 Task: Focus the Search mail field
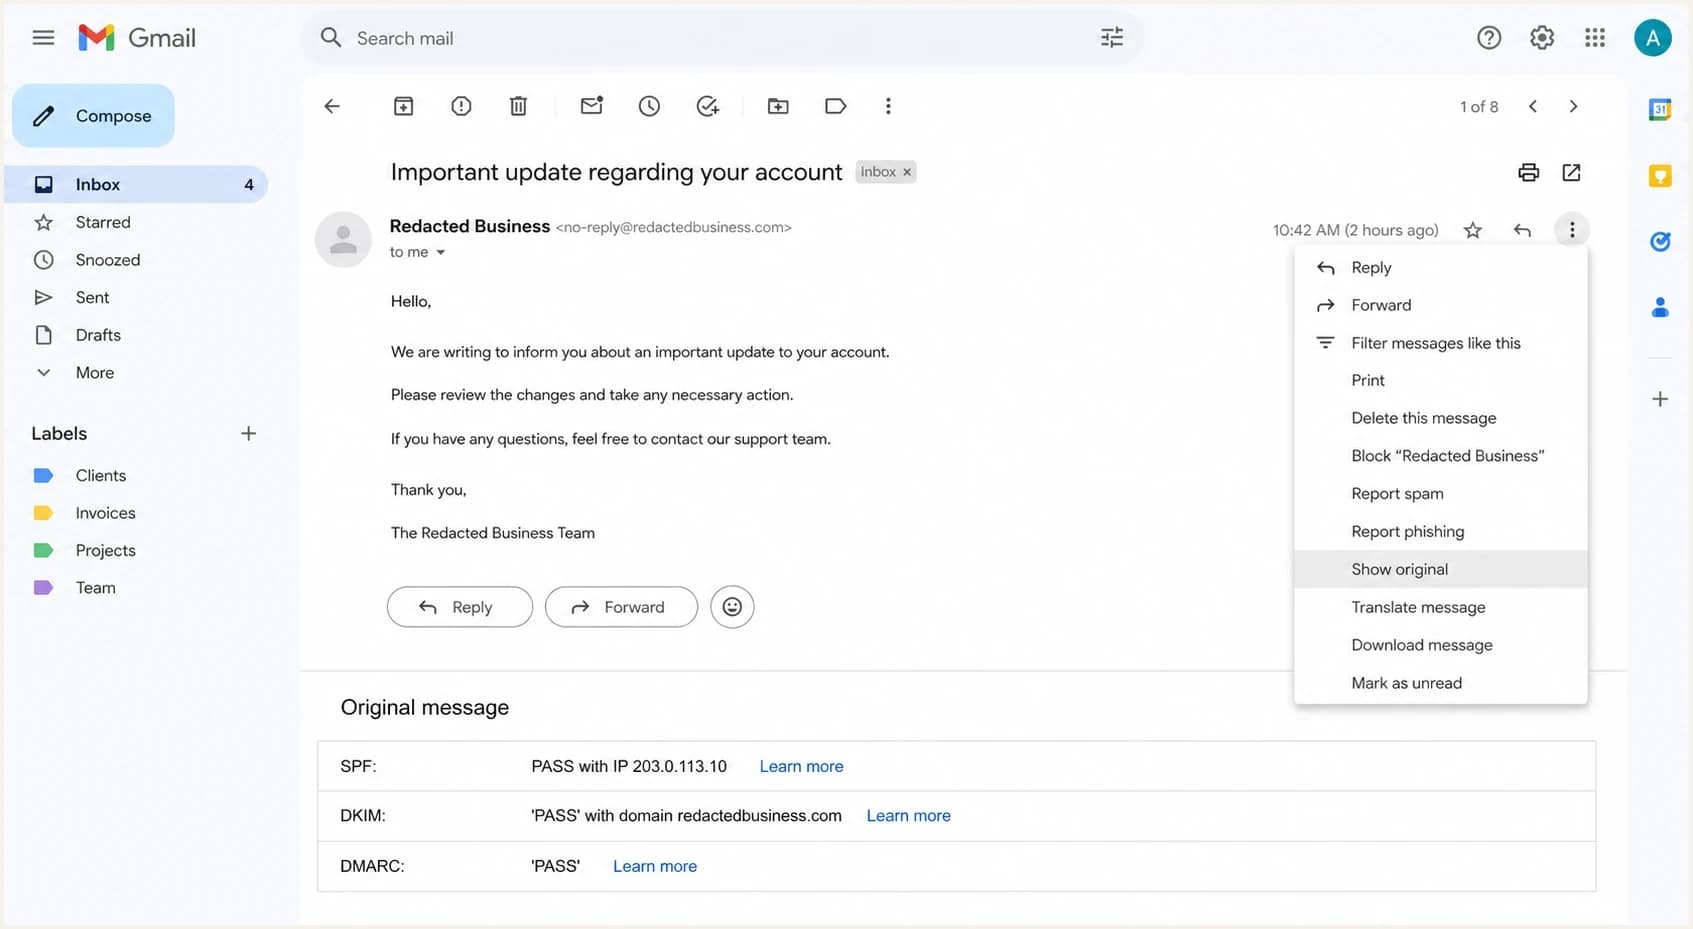pos(720,38)
